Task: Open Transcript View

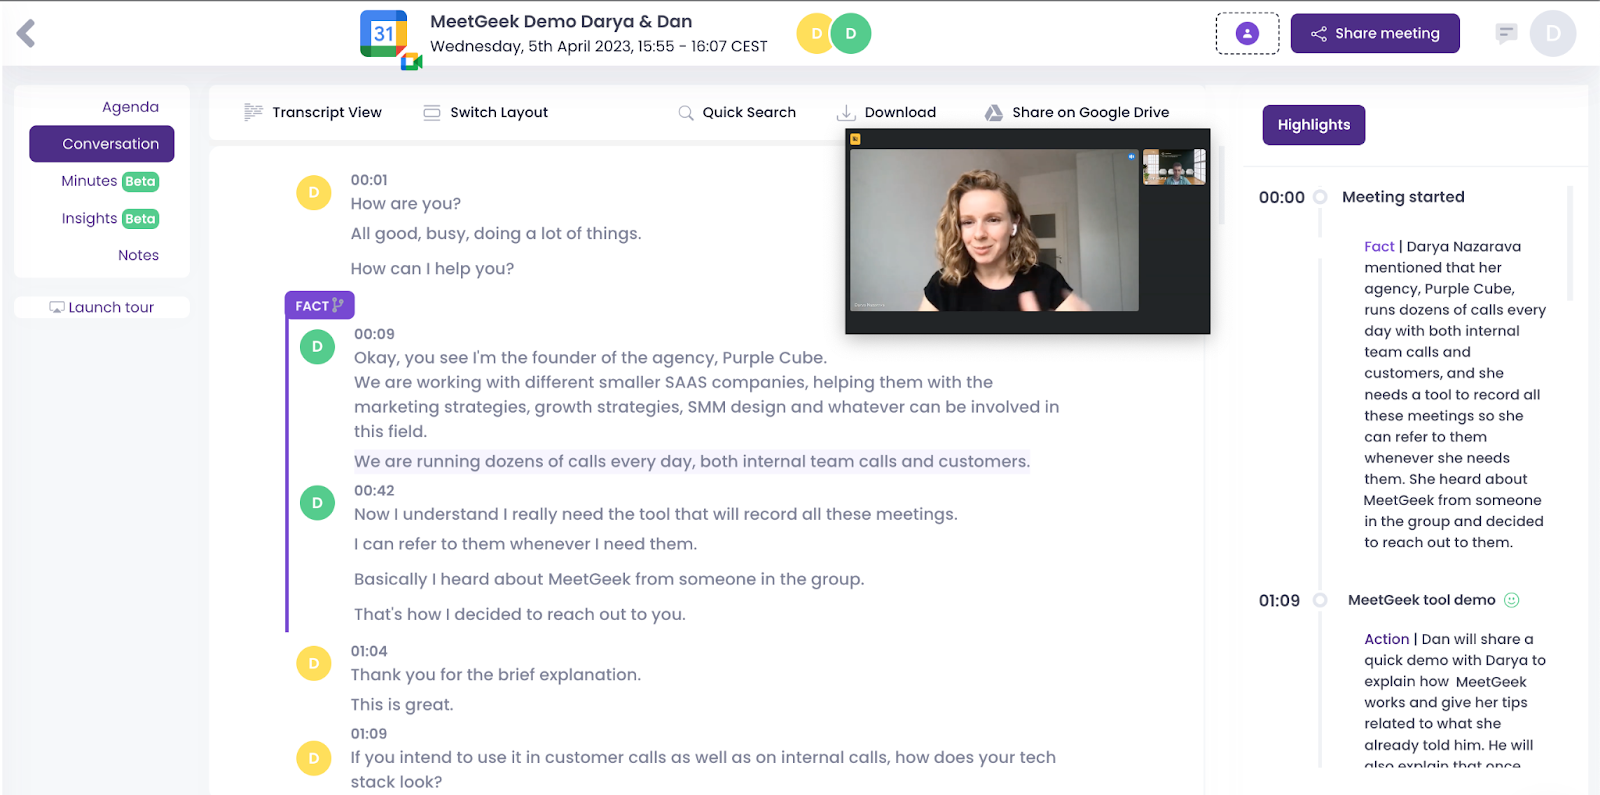Action: [313, 113]
